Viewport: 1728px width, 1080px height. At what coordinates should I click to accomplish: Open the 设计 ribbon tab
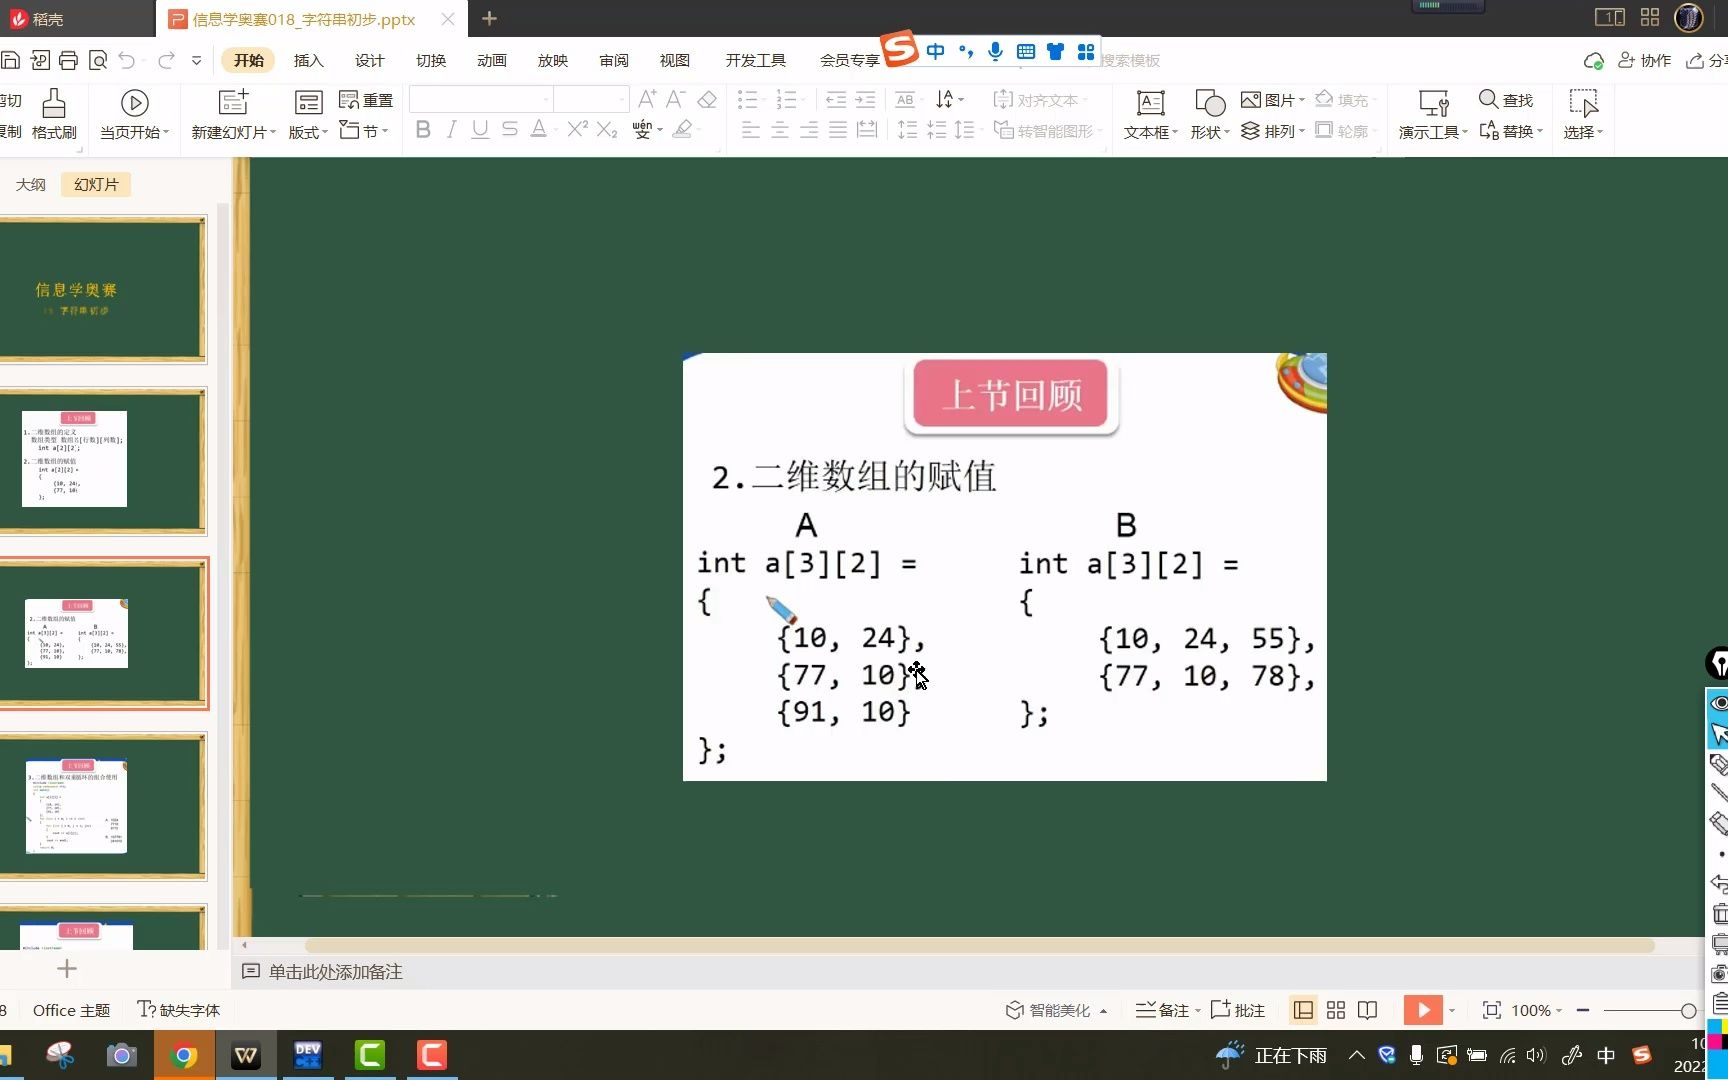coord(369,60)
